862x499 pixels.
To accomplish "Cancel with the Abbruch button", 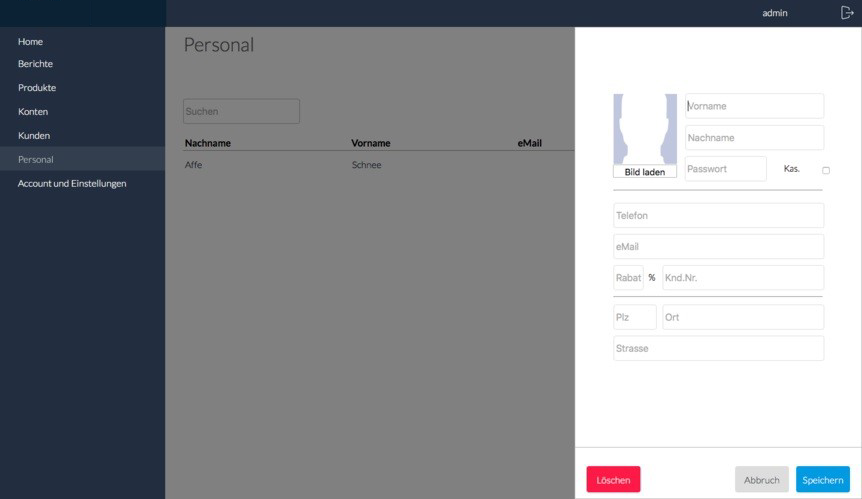I will coord(761,480).
